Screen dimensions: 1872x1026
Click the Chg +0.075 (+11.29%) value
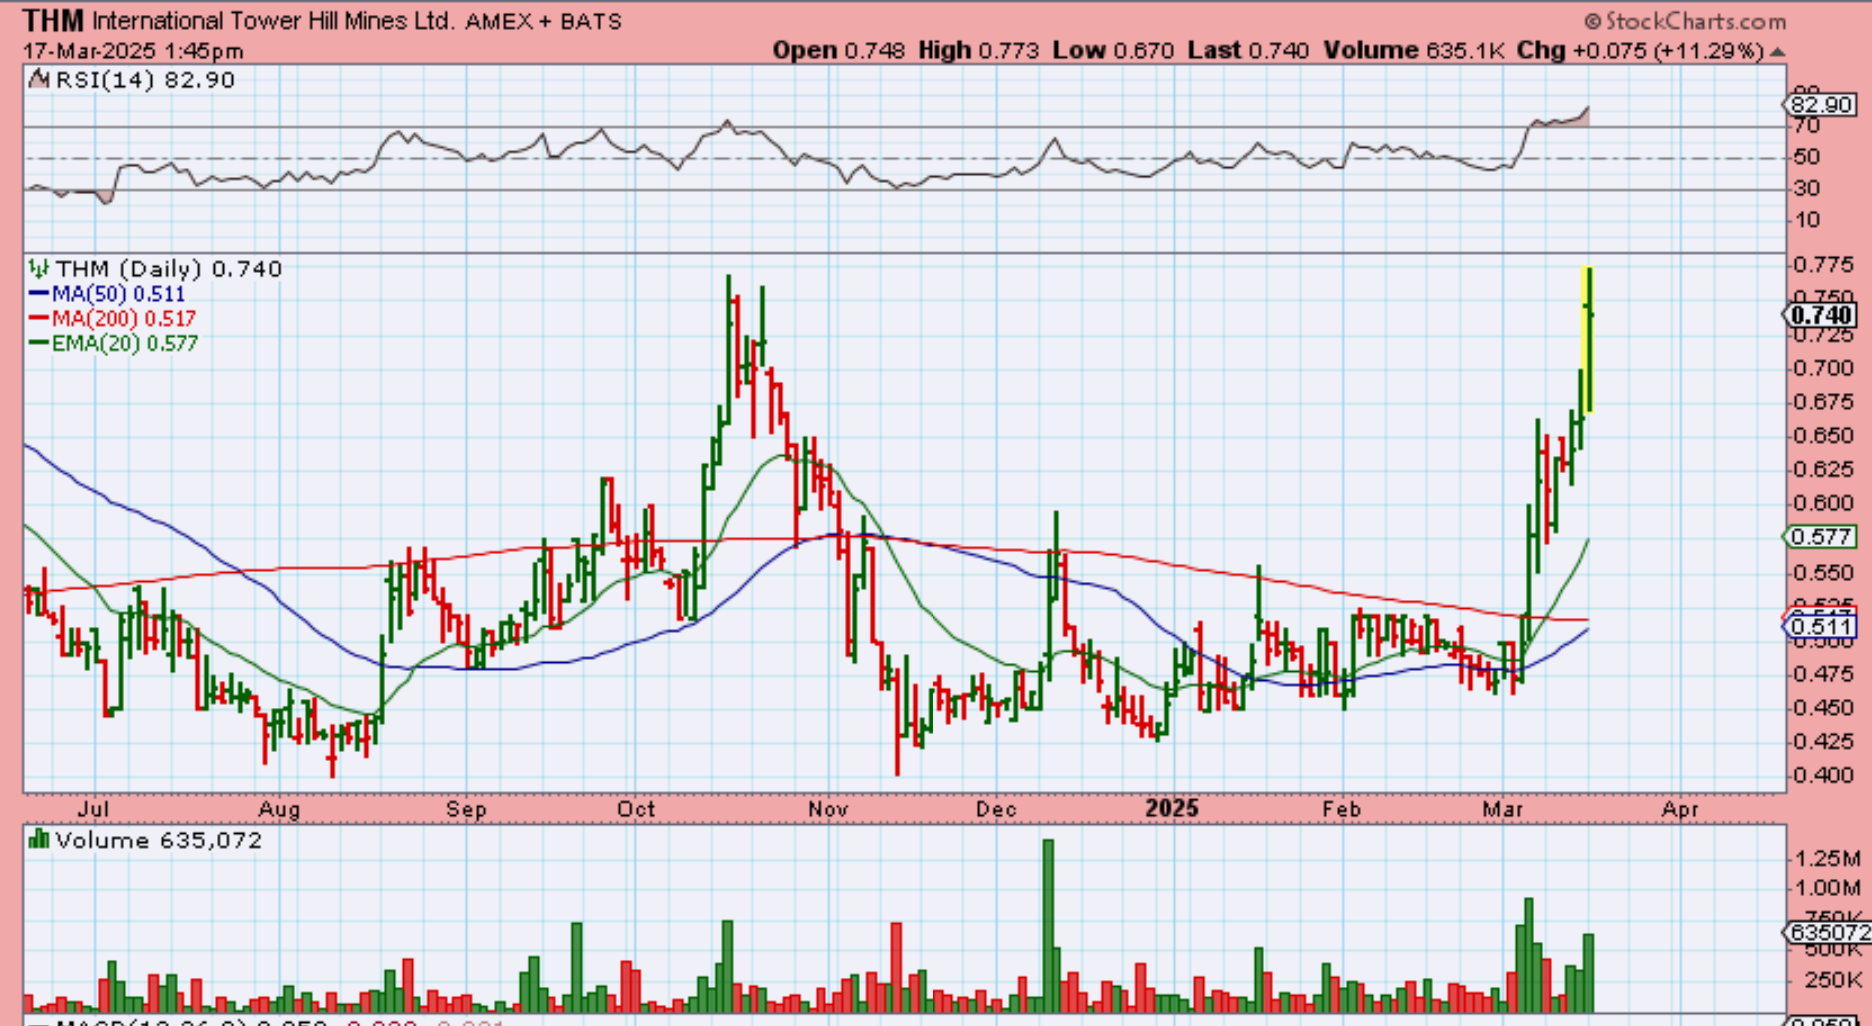1640,50
